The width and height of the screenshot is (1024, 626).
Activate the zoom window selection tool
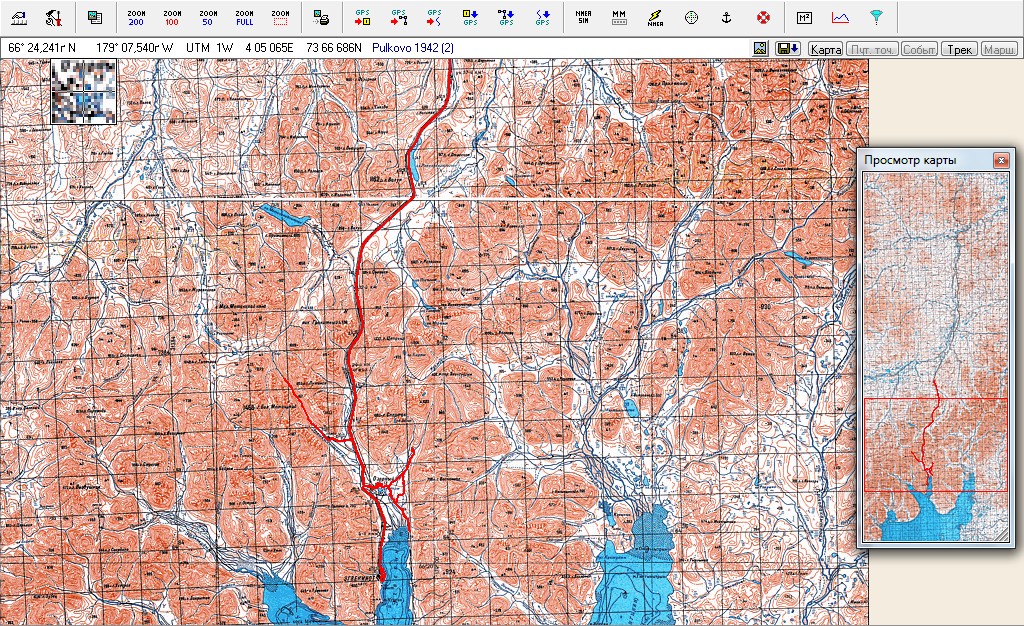click(x=280, y=17)
